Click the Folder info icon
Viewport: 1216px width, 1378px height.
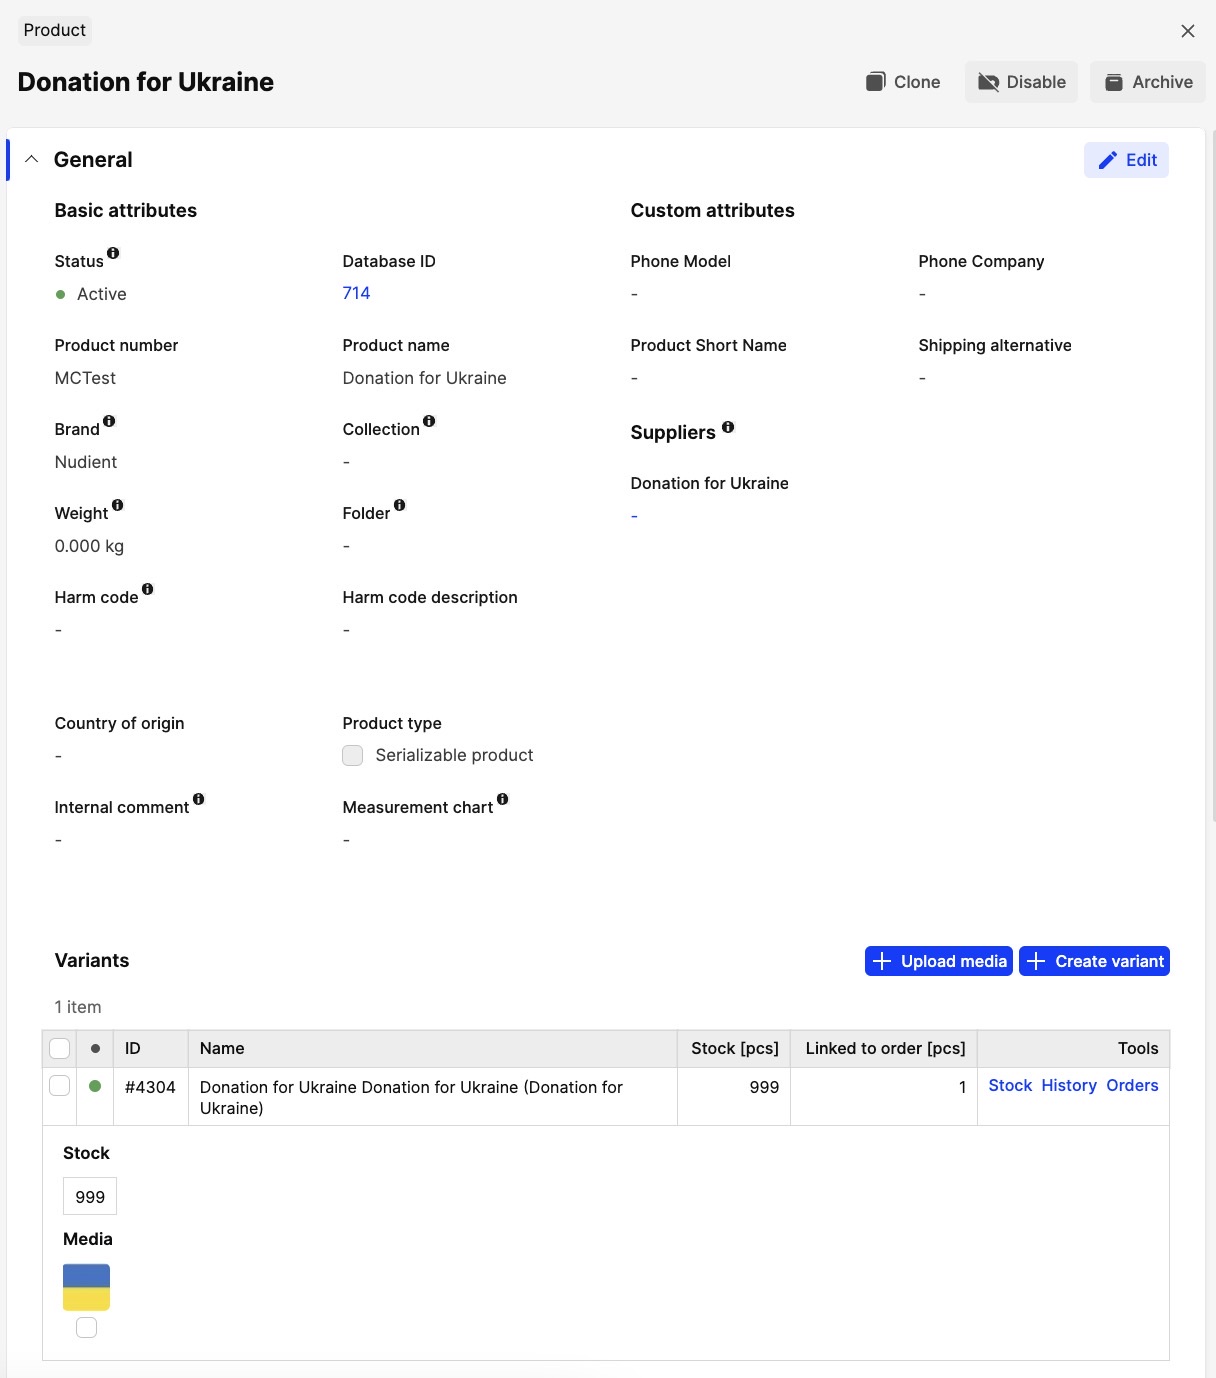point(399,505)
